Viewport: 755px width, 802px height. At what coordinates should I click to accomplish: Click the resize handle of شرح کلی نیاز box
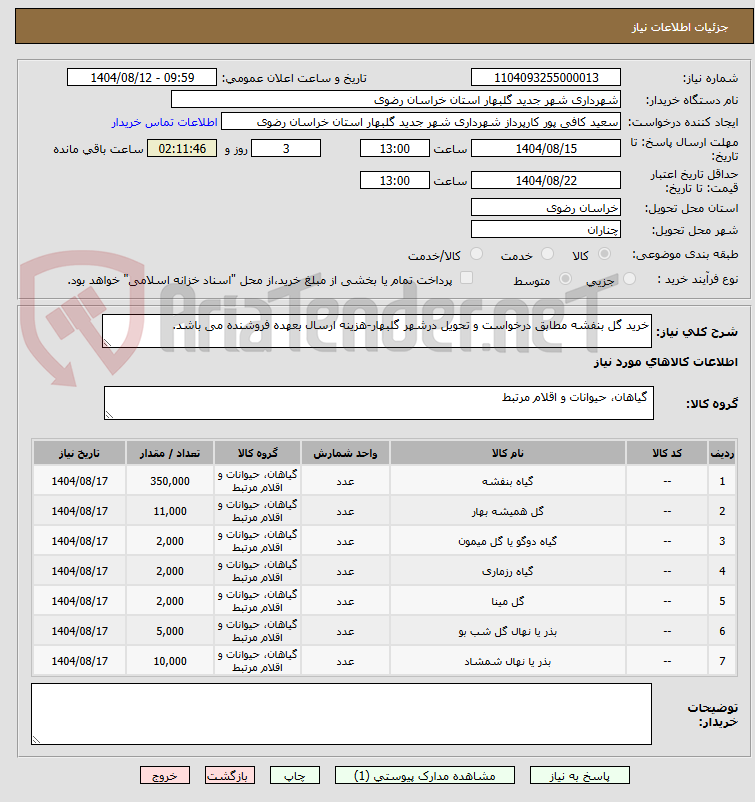(x=107, y=343)
